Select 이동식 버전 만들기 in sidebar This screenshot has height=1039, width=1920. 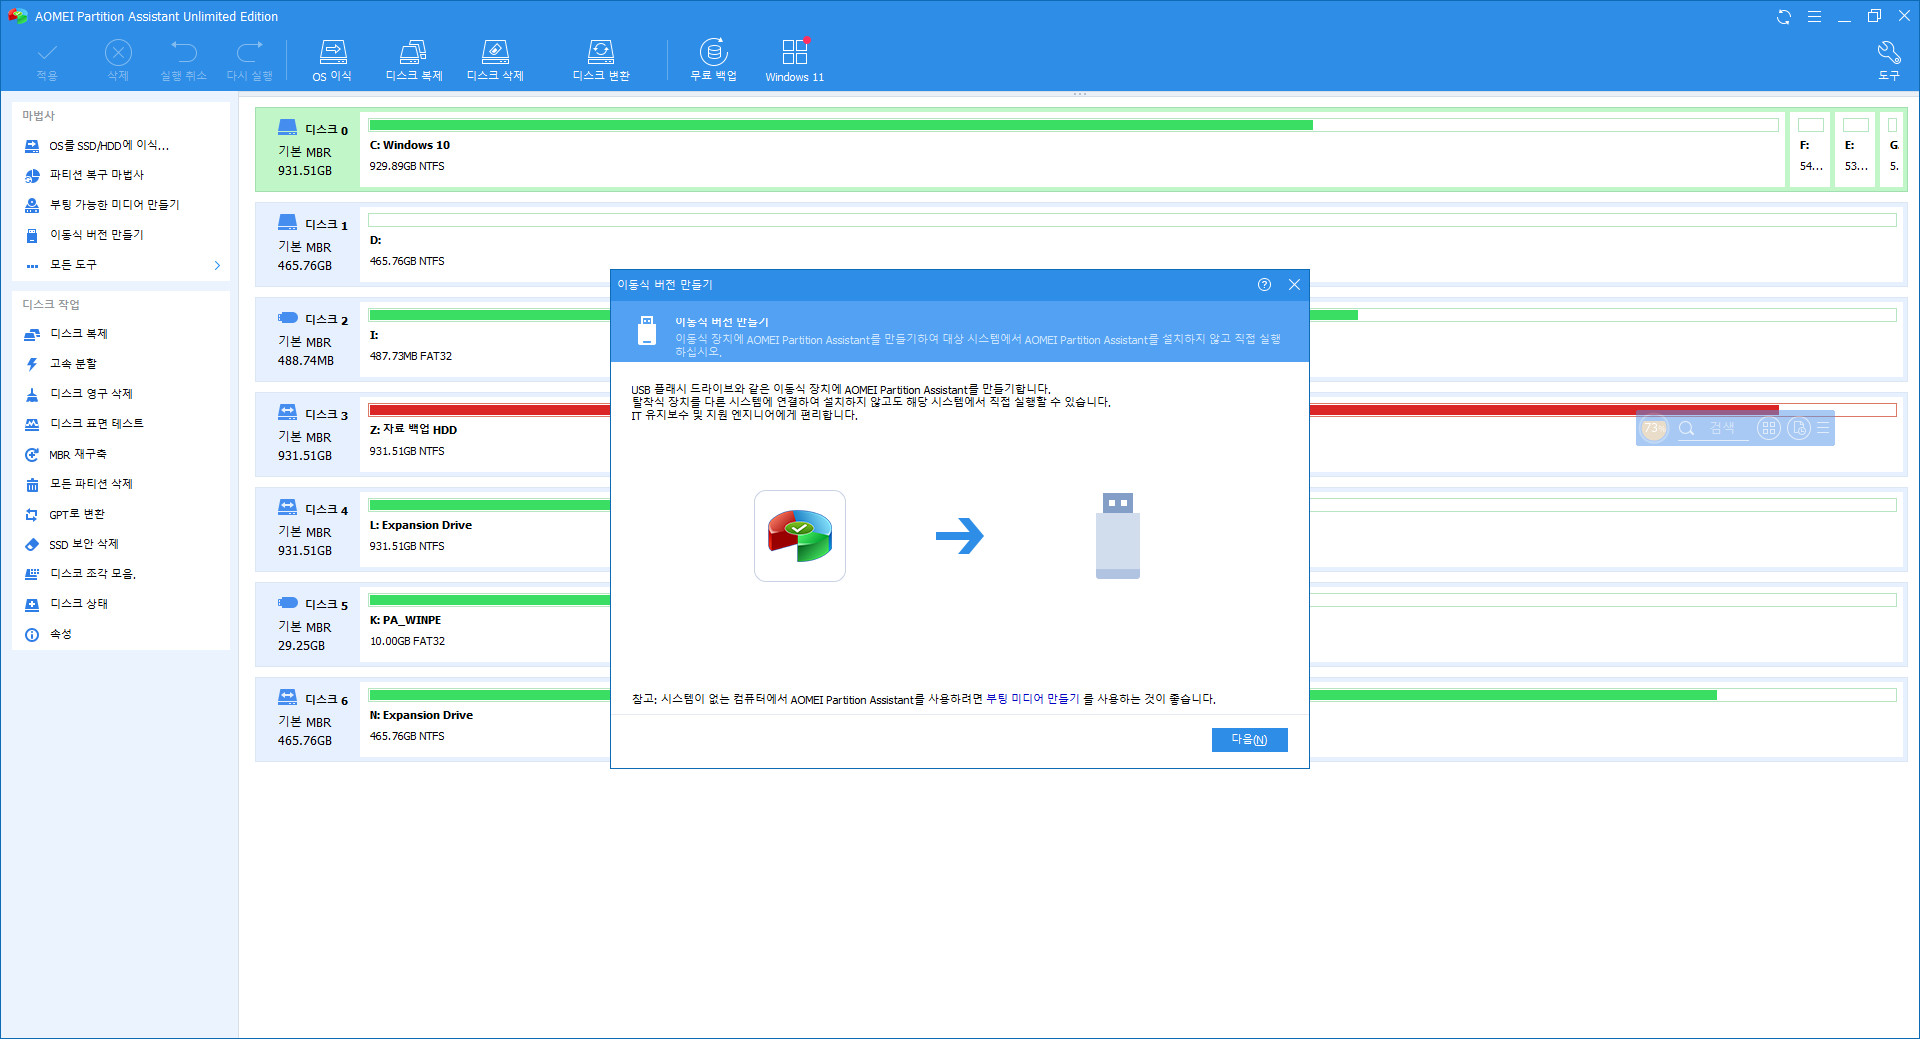click(97, 235)
